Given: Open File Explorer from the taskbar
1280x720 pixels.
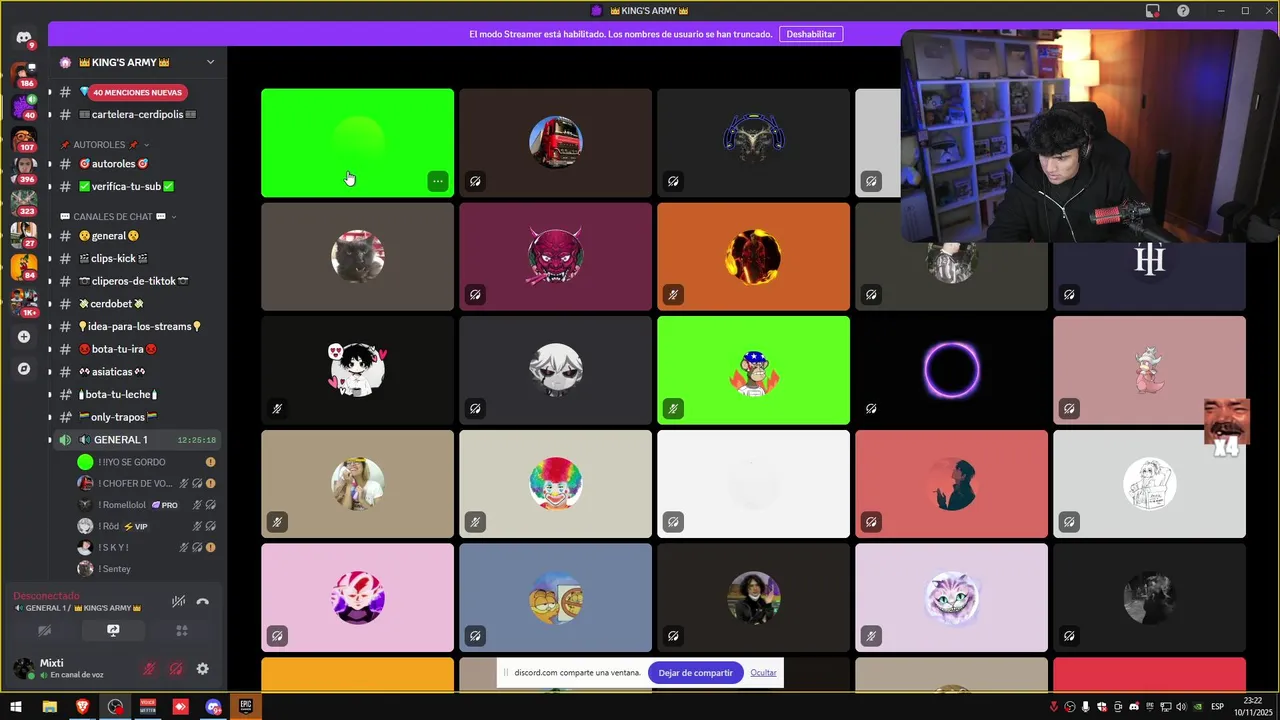Looking at the screenshot, I should [x=49, y=707].
